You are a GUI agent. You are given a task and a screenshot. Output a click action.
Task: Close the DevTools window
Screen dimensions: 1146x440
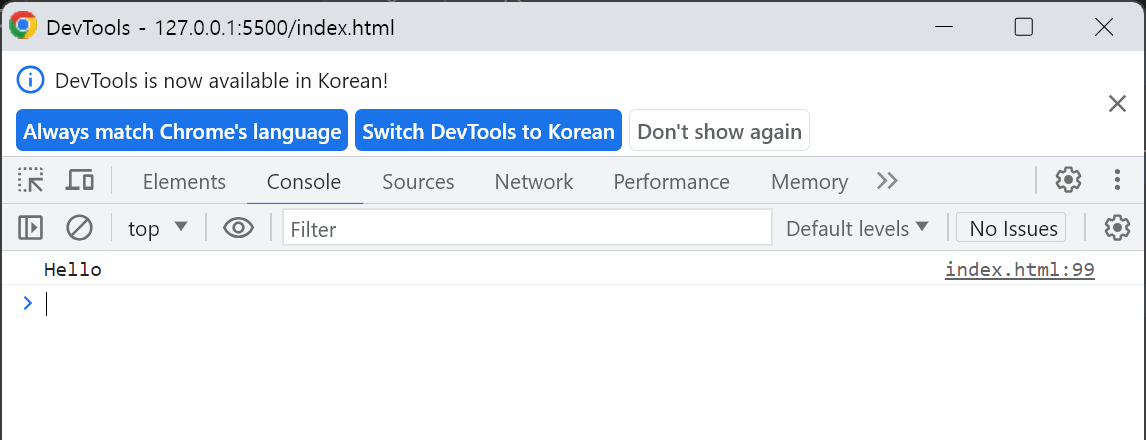click(1104, 27)
